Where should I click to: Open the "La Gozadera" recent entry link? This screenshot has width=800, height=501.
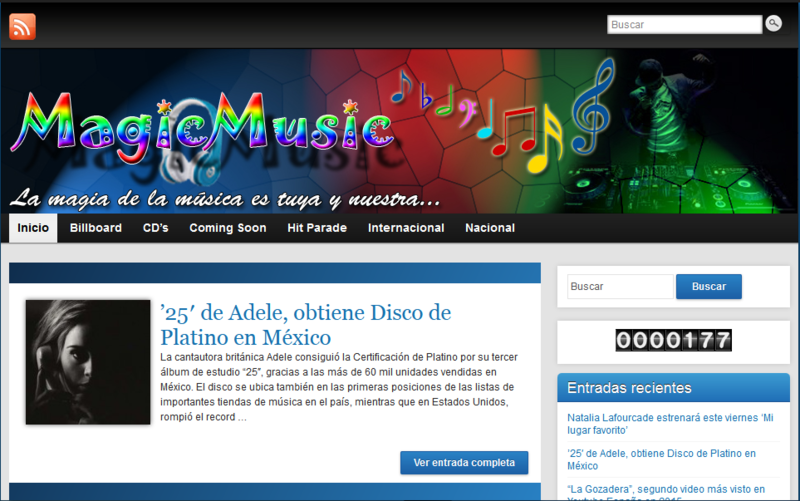666,492
